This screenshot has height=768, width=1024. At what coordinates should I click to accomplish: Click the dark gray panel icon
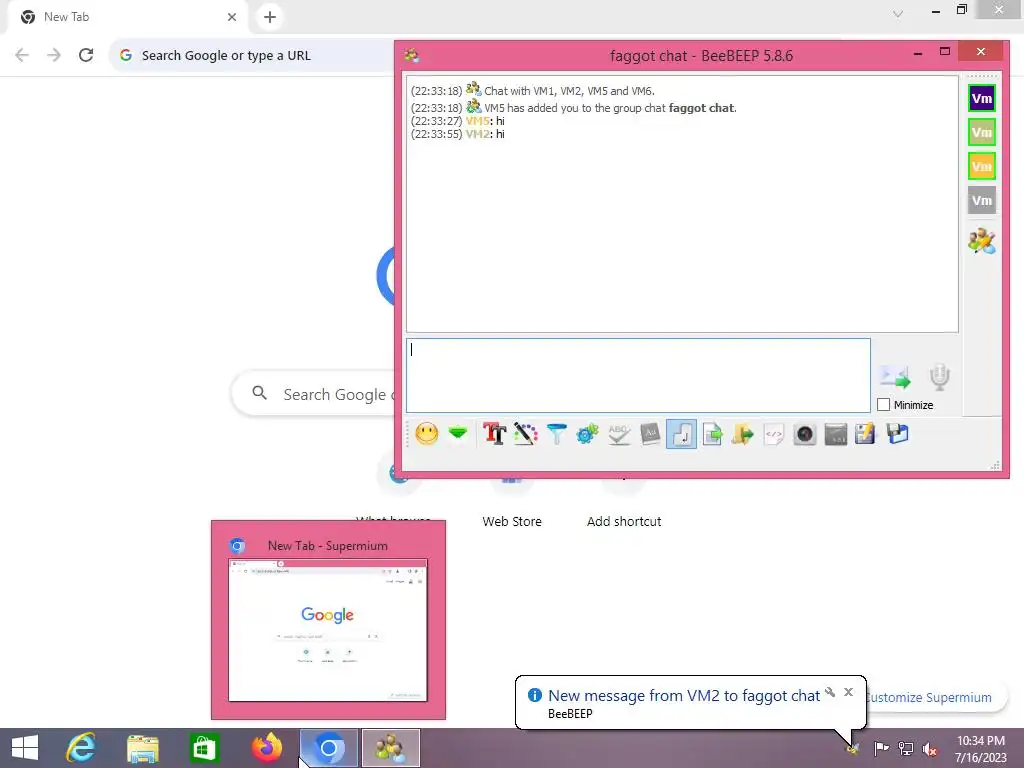coord(835,434)
